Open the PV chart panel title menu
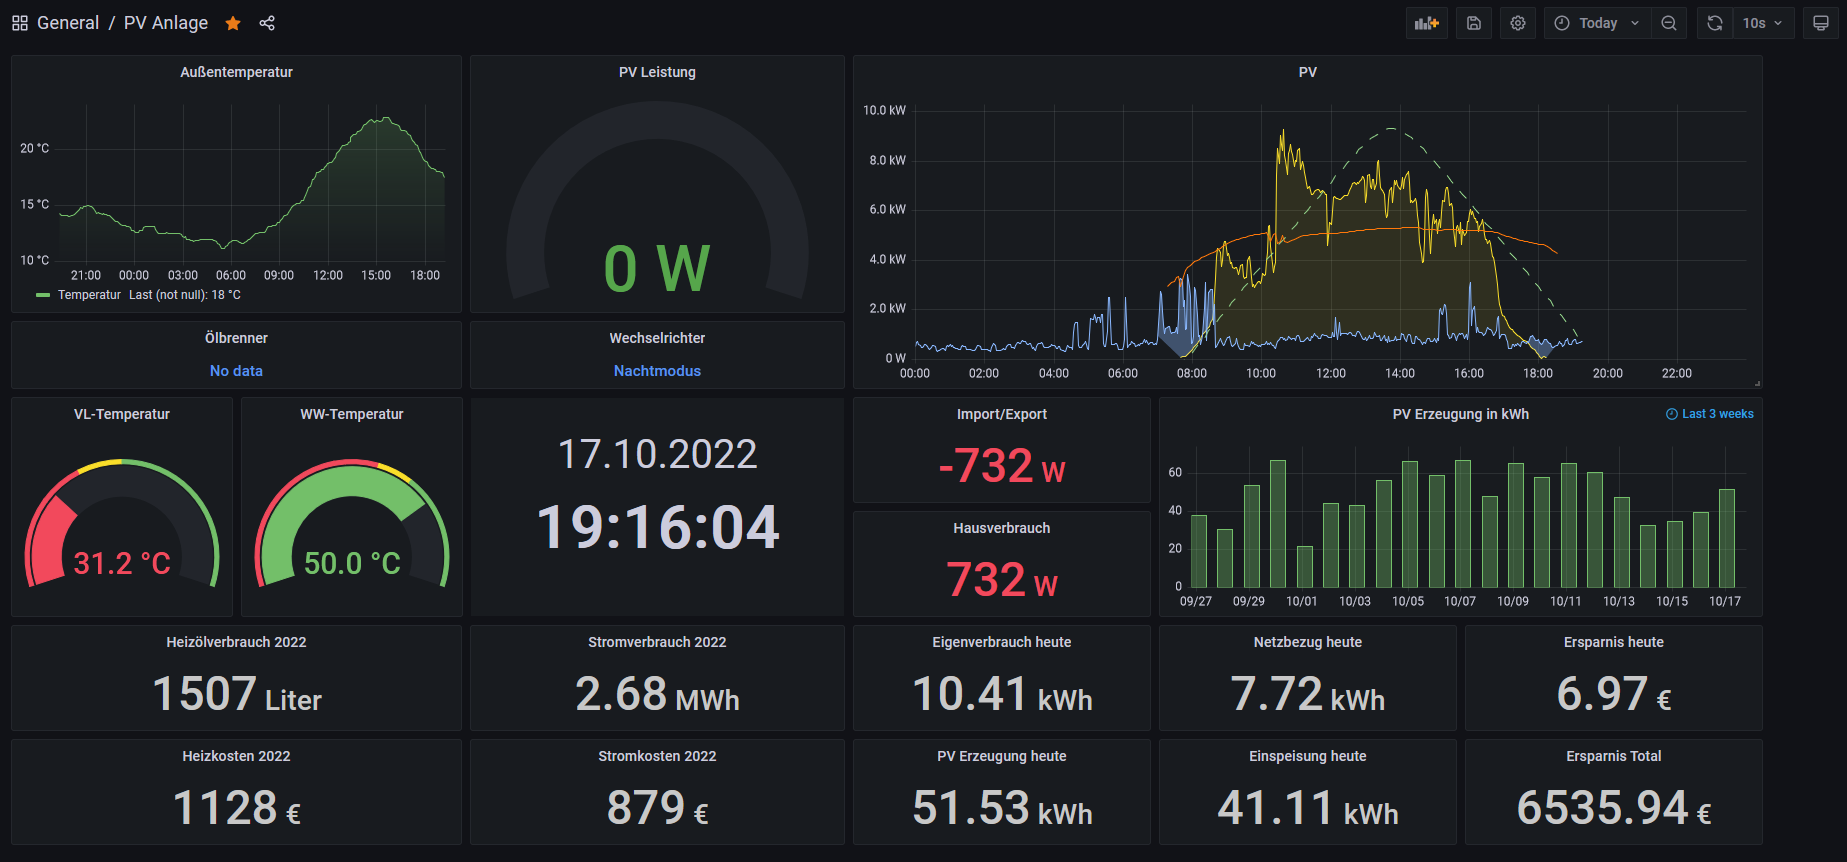This screenshot has width=1847, height=862. [x=1307, y=72]
